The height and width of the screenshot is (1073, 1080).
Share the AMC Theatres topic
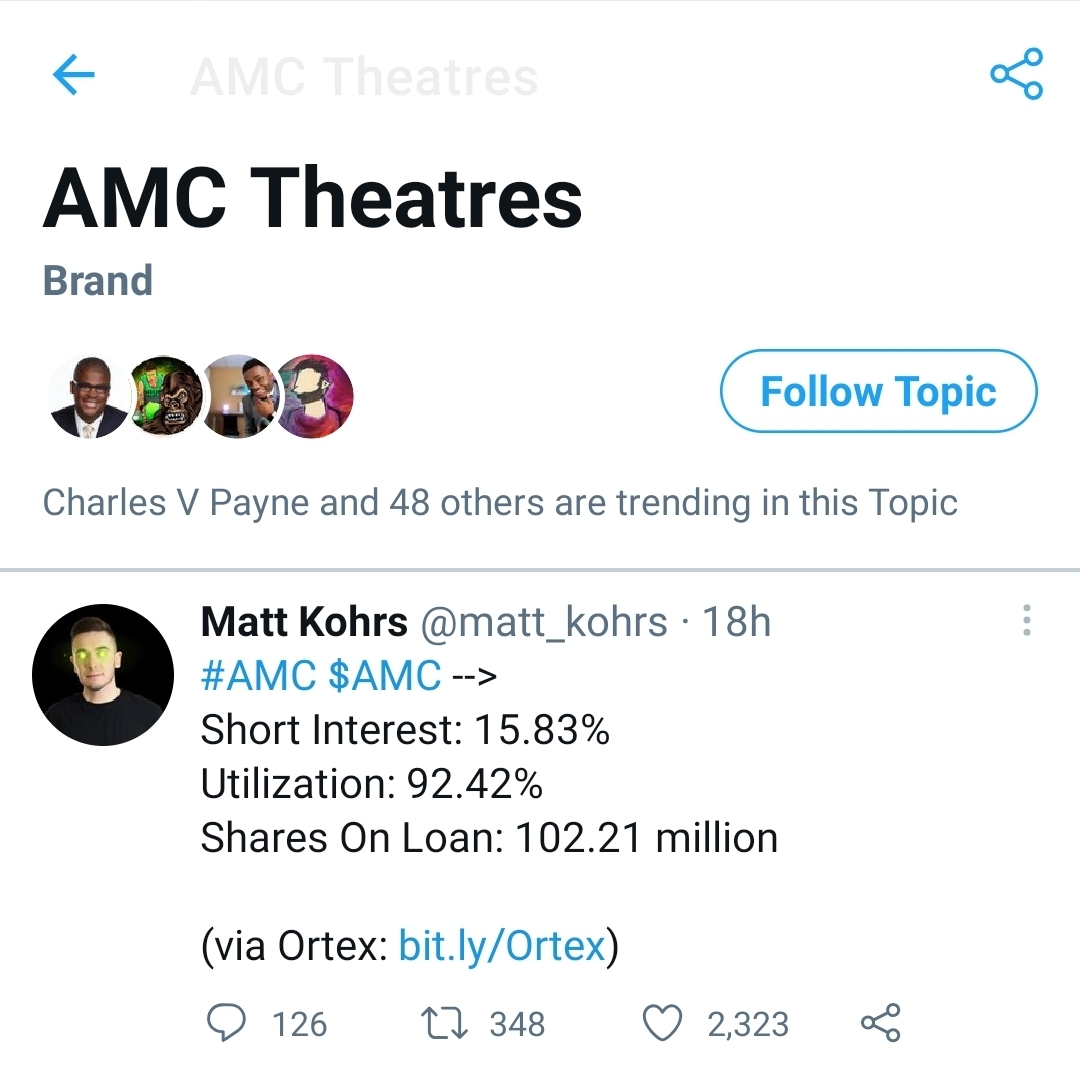click(1016, 74)
